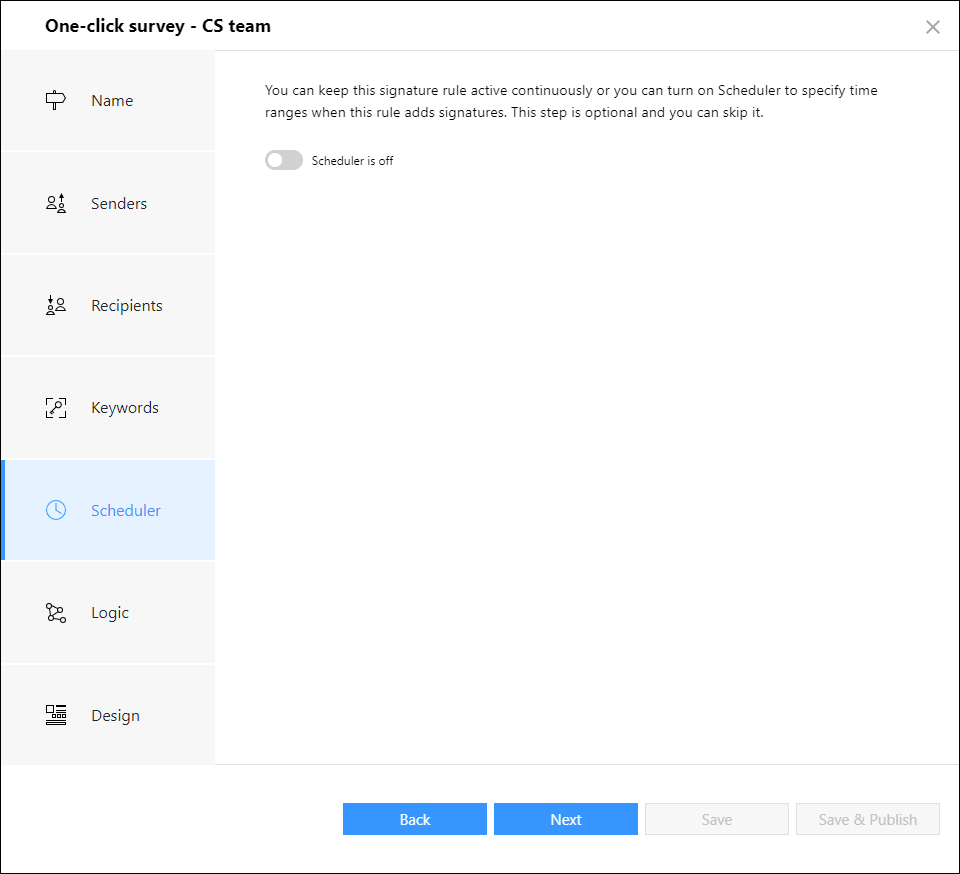Click the Recipients people icon
This screenshot has height=874, width=960.
click(56, 305)
